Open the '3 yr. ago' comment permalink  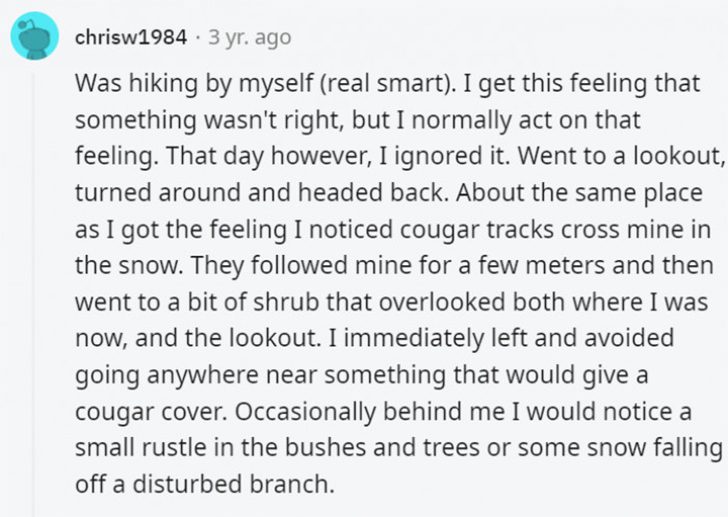[x=250, y=37]
